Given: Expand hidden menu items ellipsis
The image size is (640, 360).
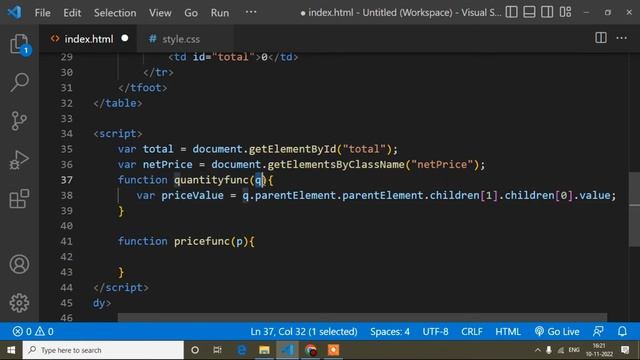Looking at the screenshot, I should click(x=251, y=12).
